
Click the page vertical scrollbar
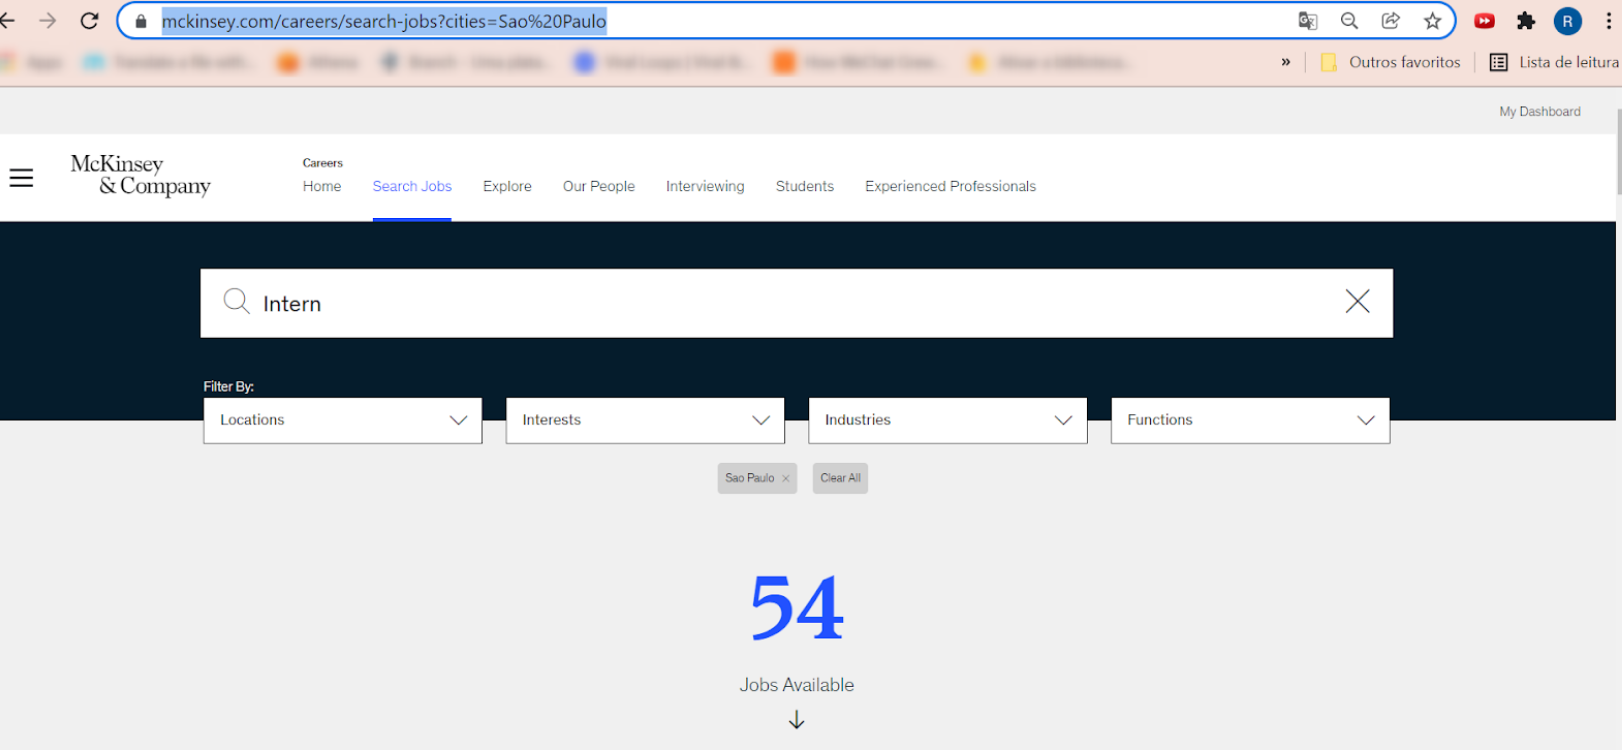coord(1618,150)
